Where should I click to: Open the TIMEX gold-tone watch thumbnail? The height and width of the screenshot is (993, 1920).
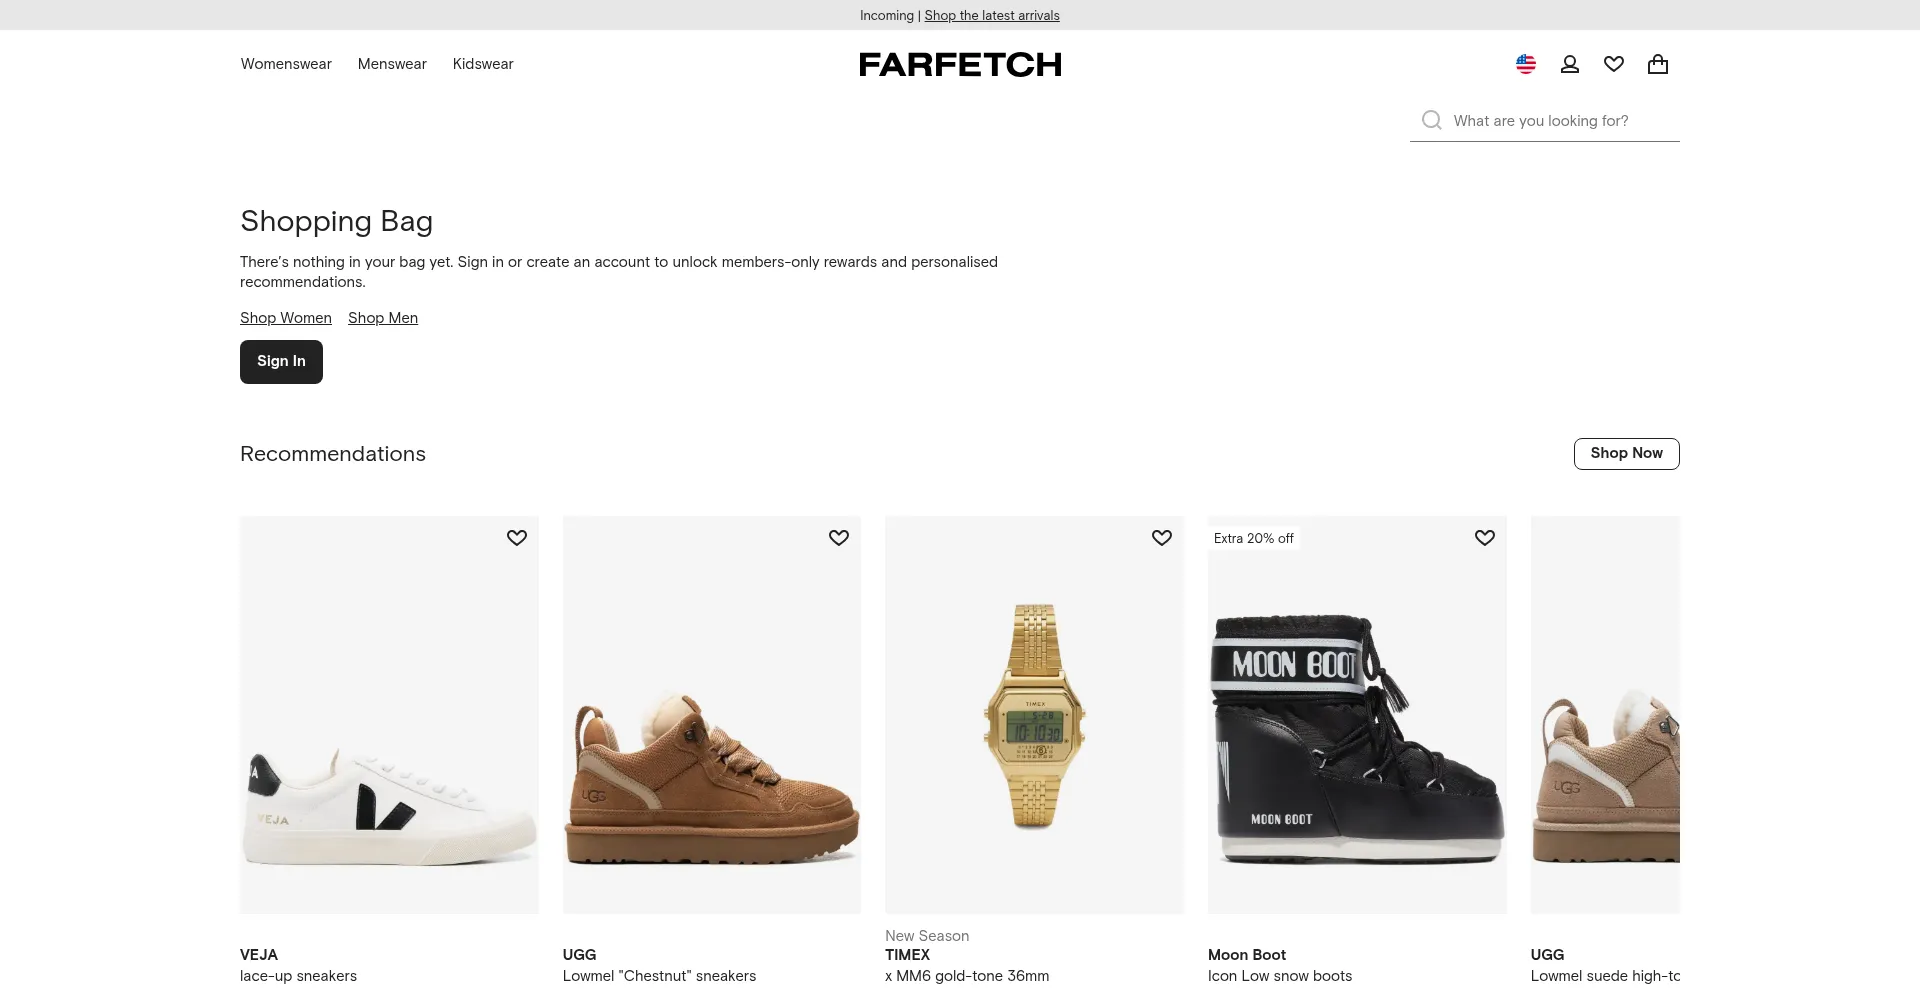click(x=1034, y=714)
